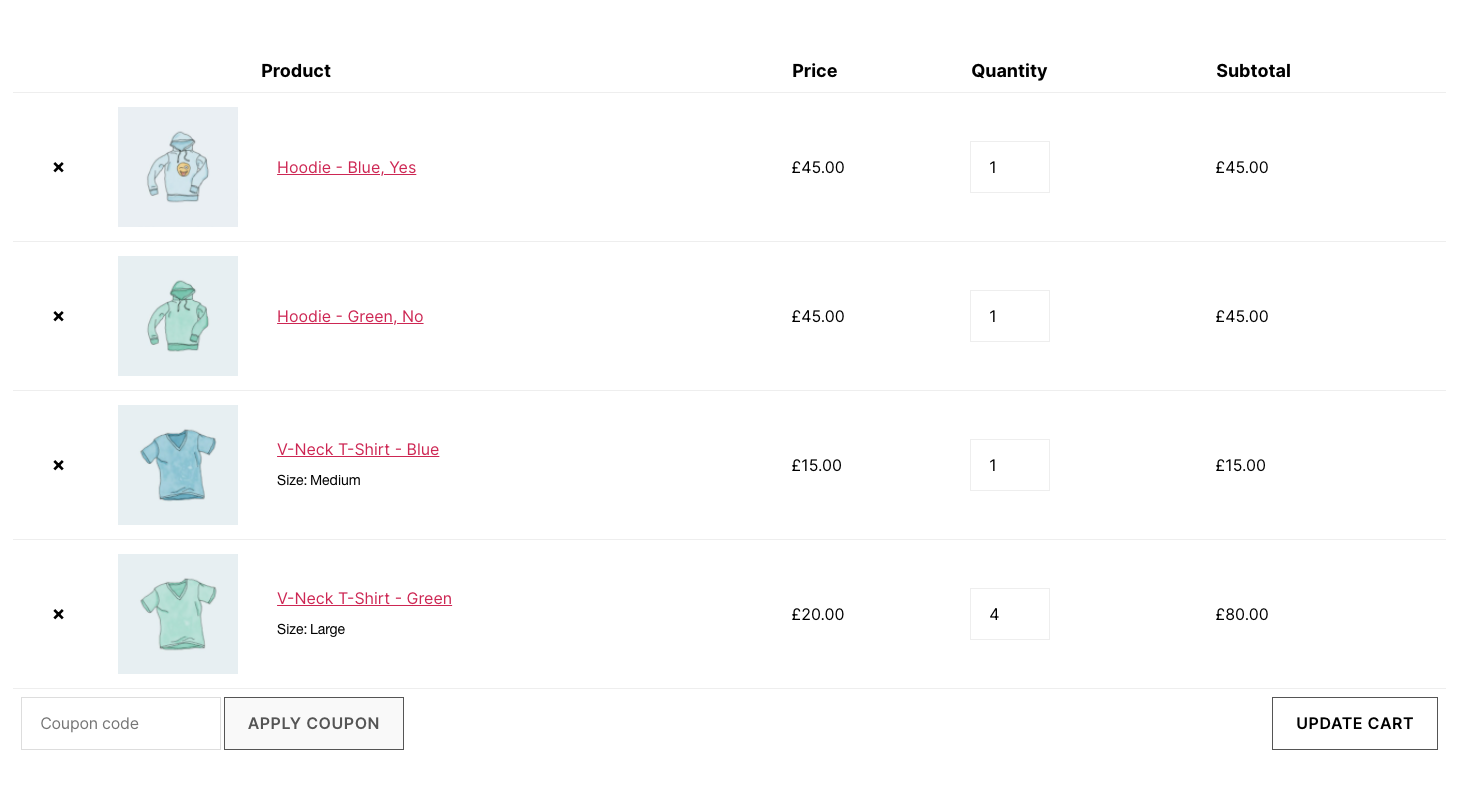The height and width of the screenshot is (785, 1463).
Task: Remove the Hoodie - Green, No item
Action: tap(58, 316)
